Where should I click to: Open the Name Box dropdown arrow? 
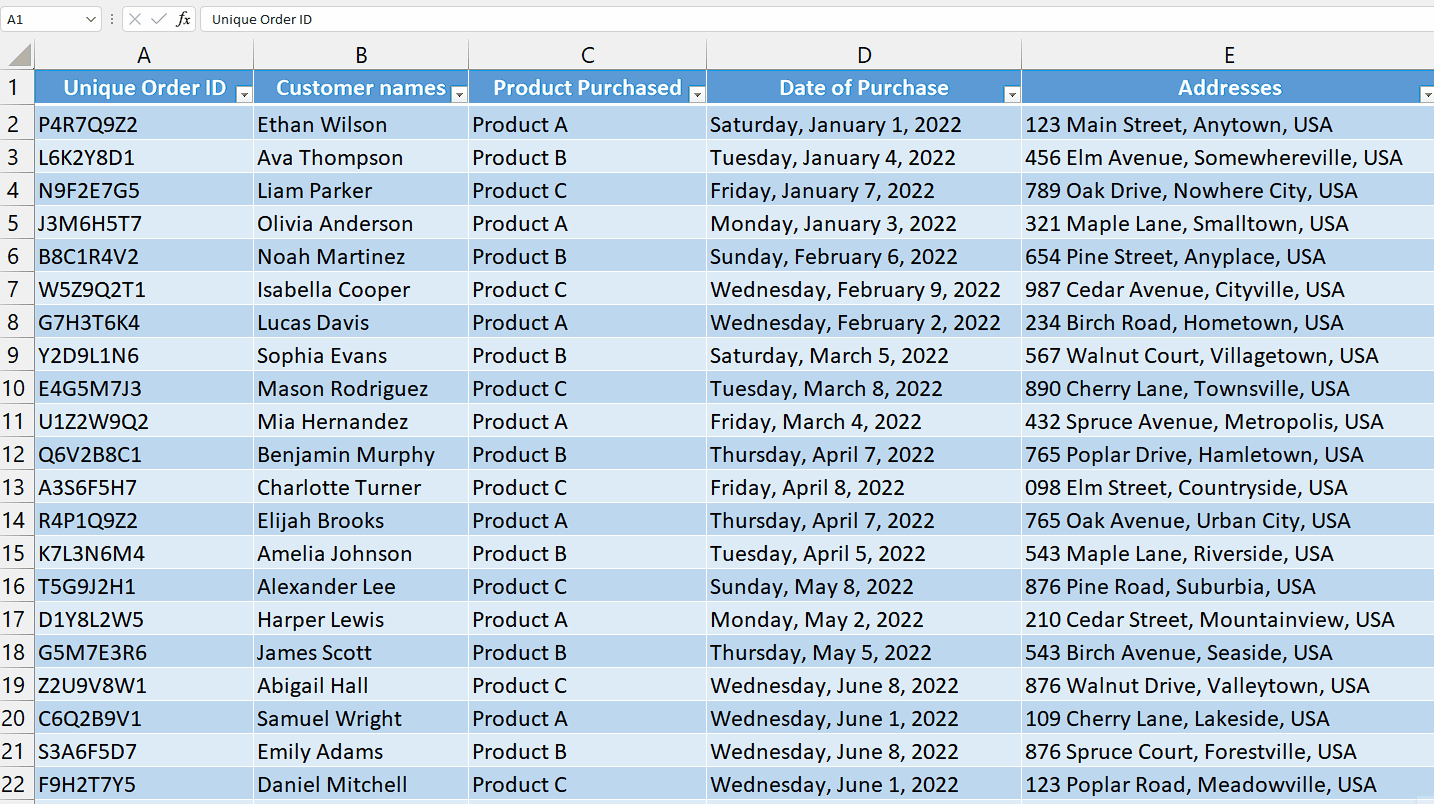[89, 18]
